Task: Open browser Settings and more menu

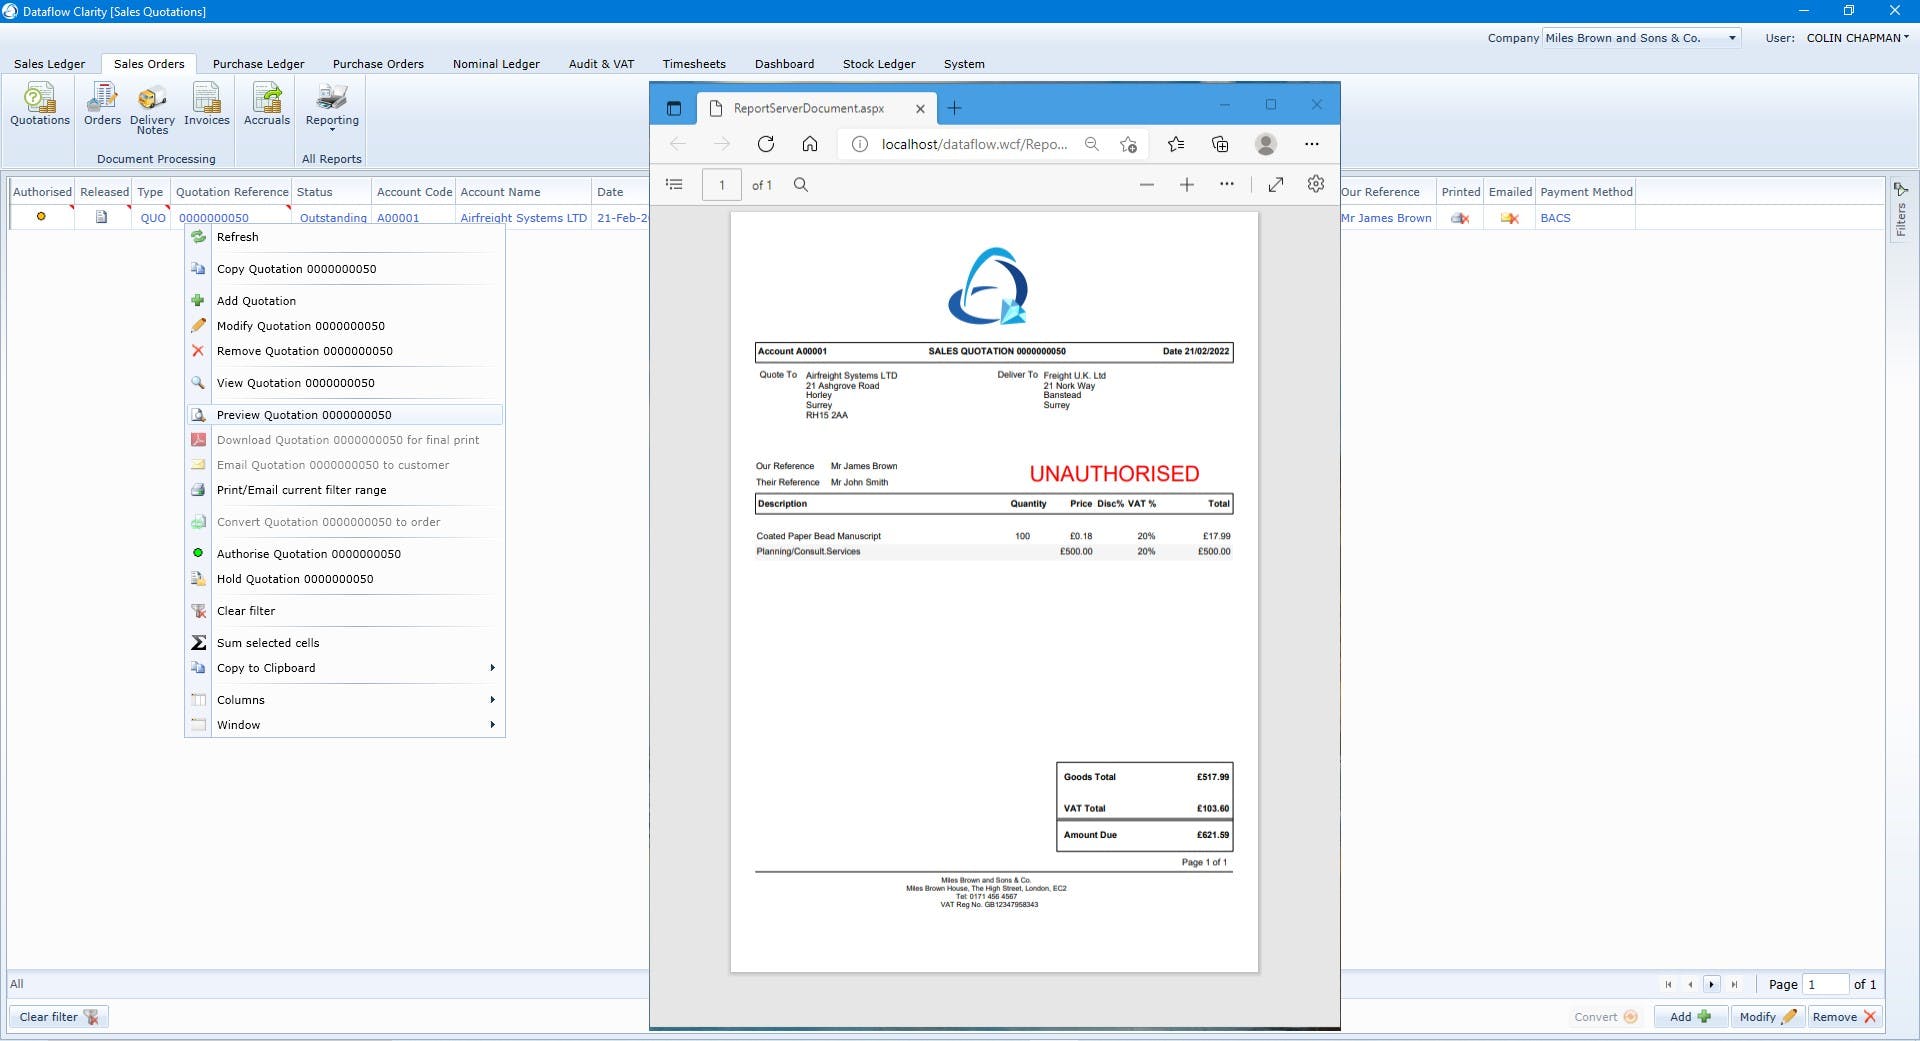Action: click(1312, 144)
